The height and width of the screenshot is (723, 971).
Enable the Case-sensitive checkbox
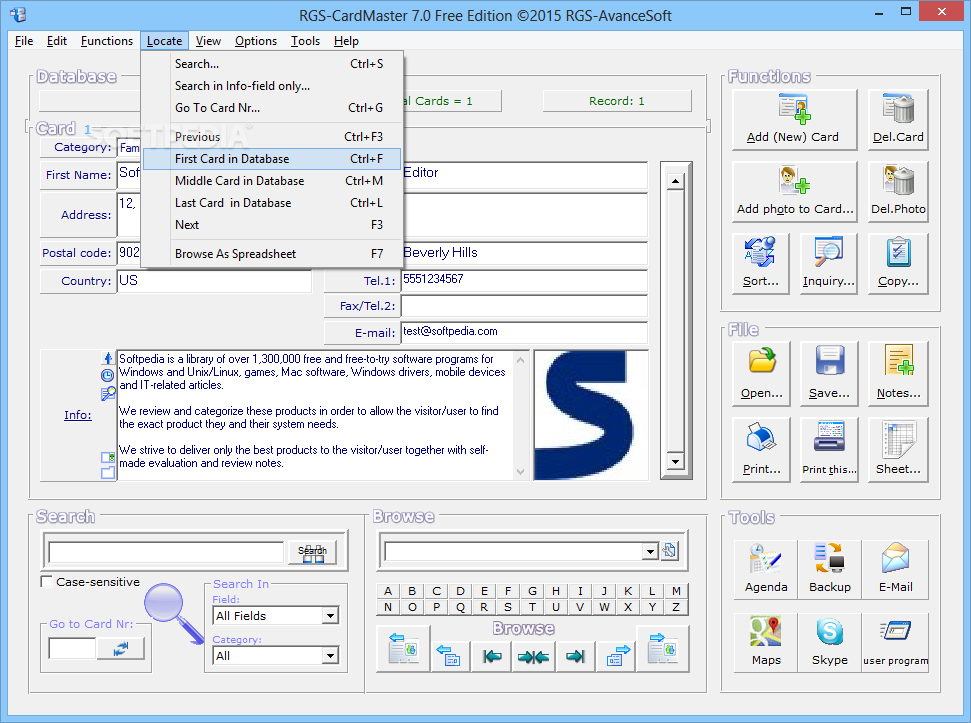(x=46, y=582)
